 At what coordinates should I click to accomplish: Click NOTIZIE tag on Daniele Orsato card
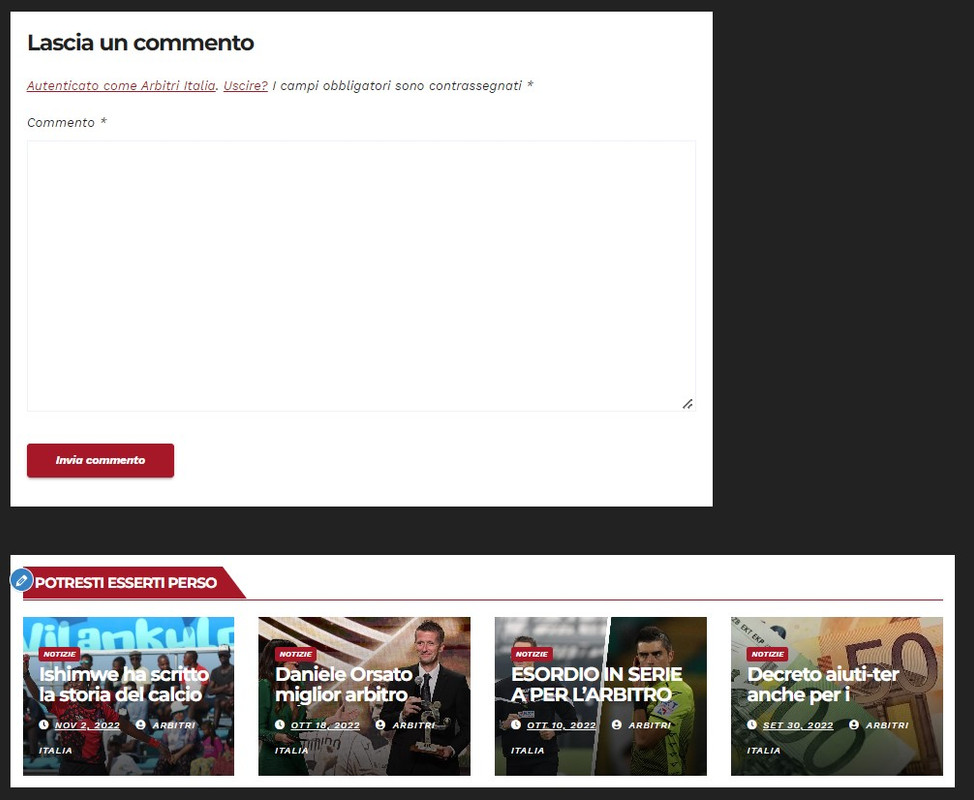click(x=295, y=654)
